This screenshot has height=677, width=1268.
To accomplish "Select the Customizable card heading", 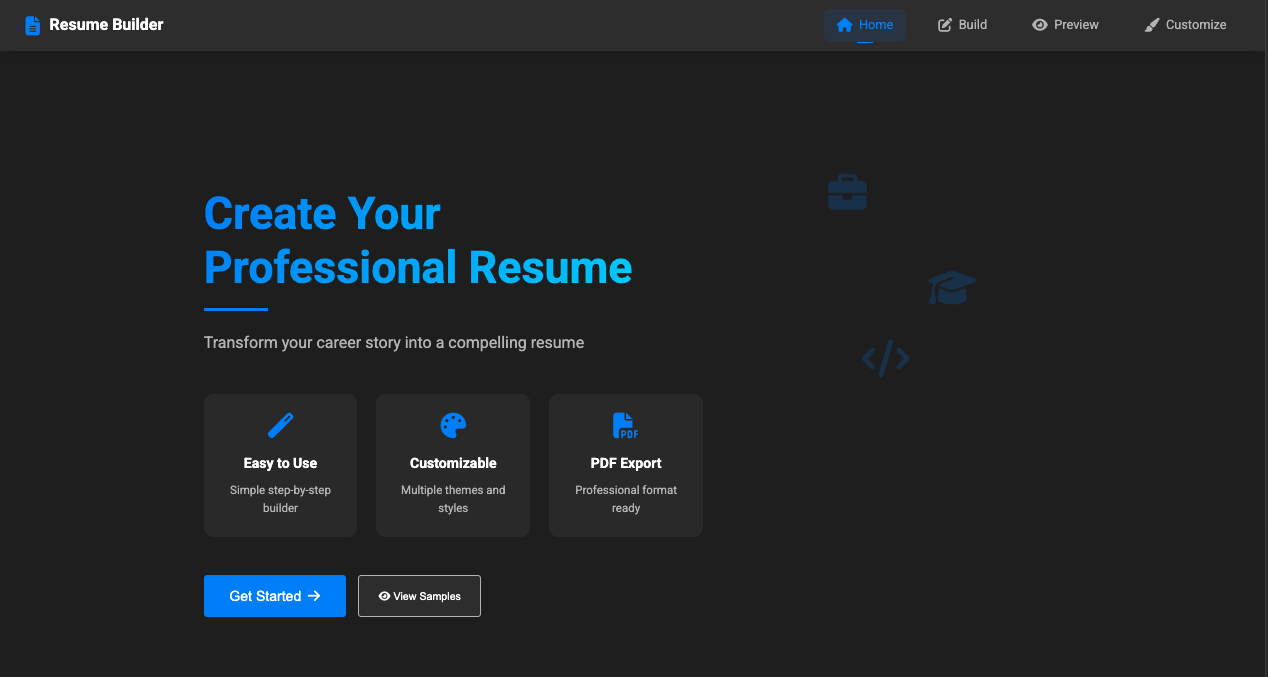I will point(453,463).
